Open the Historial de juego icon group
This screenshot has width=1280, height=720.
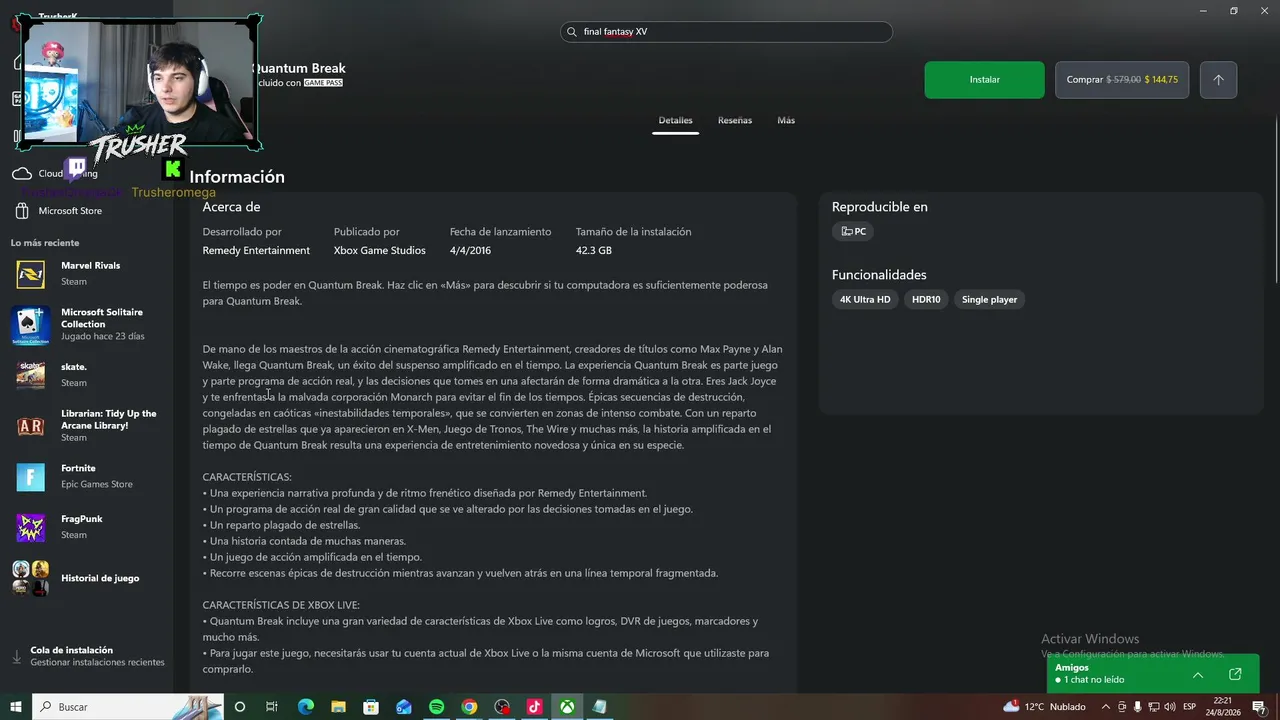[x=30, y=578]
